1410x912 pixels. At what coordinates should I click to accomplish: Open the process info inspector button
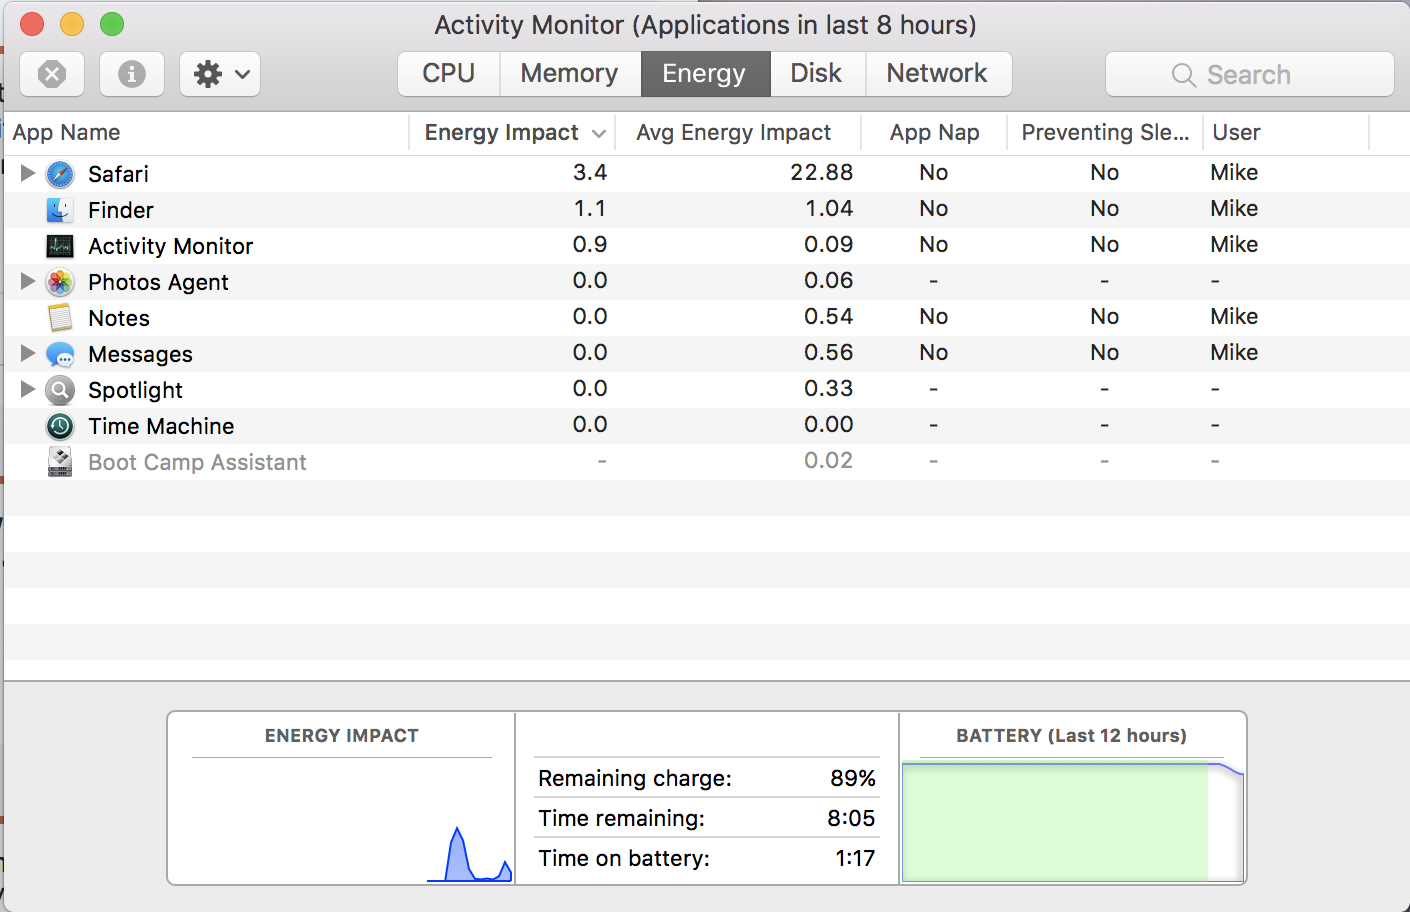tap(132, 74)
